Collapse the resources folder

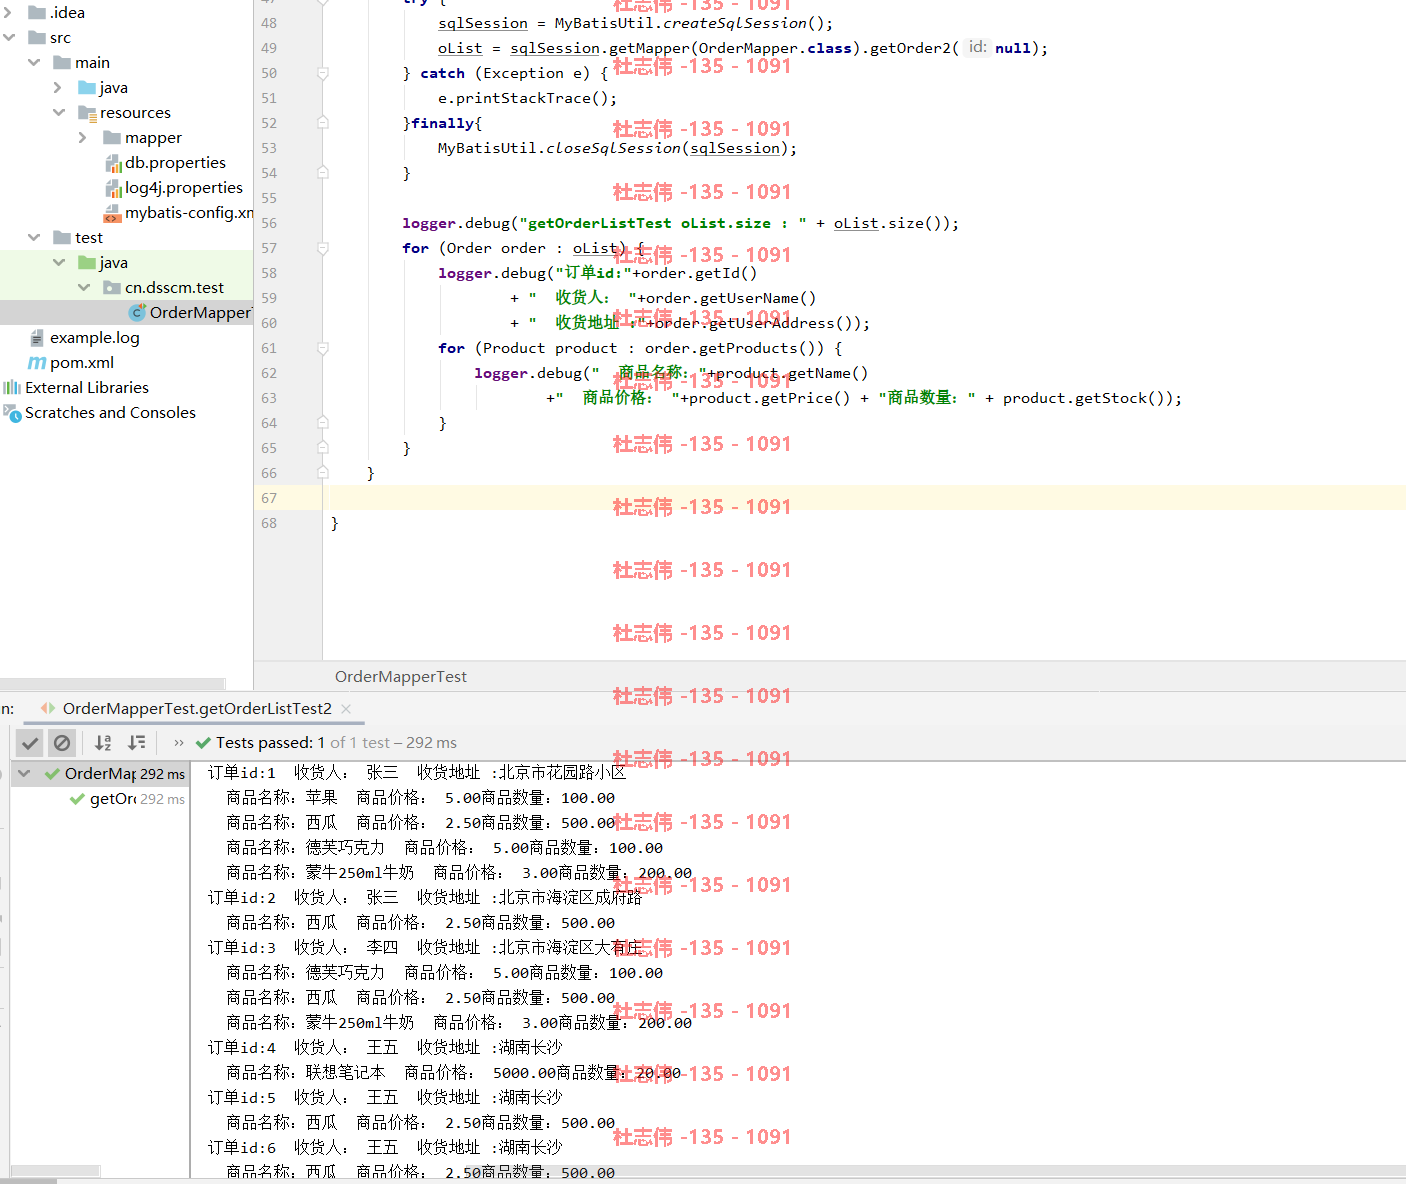coord(59,113)
